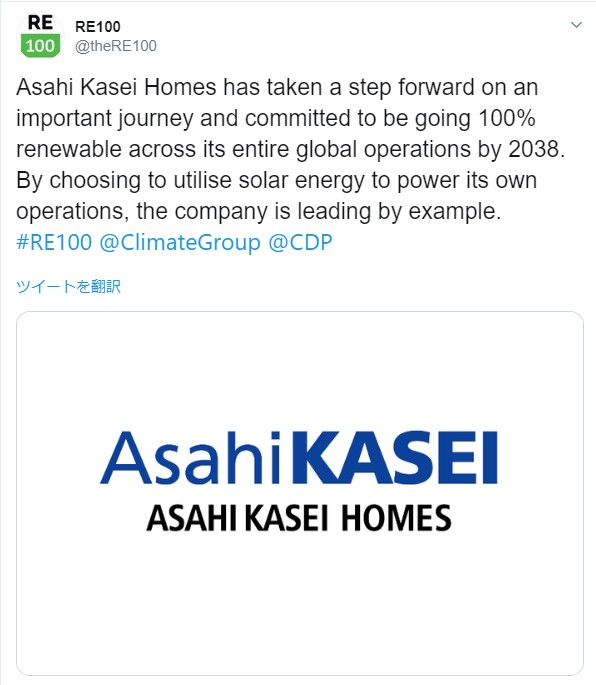Open the RE100 profile avatar
Image resolution: width=596 pixels, height=685 pixels.
(x=40, y=36)
